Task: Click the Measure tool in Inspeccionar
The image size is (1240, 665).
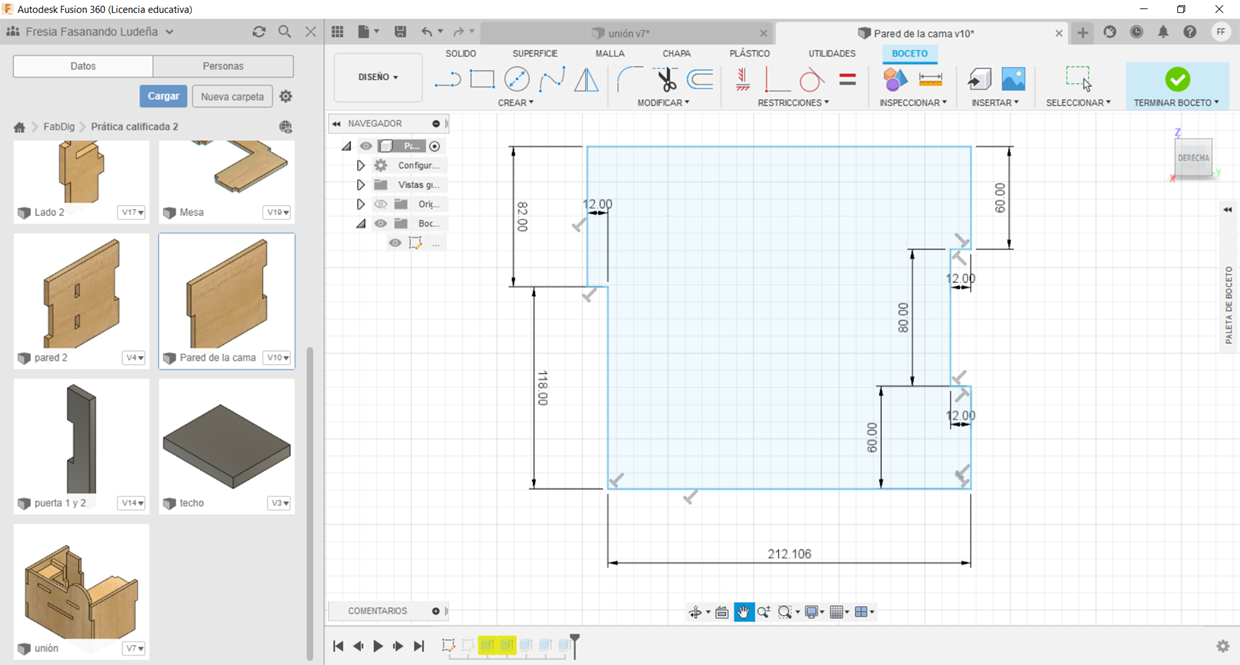Action: (x=930, y=79)
